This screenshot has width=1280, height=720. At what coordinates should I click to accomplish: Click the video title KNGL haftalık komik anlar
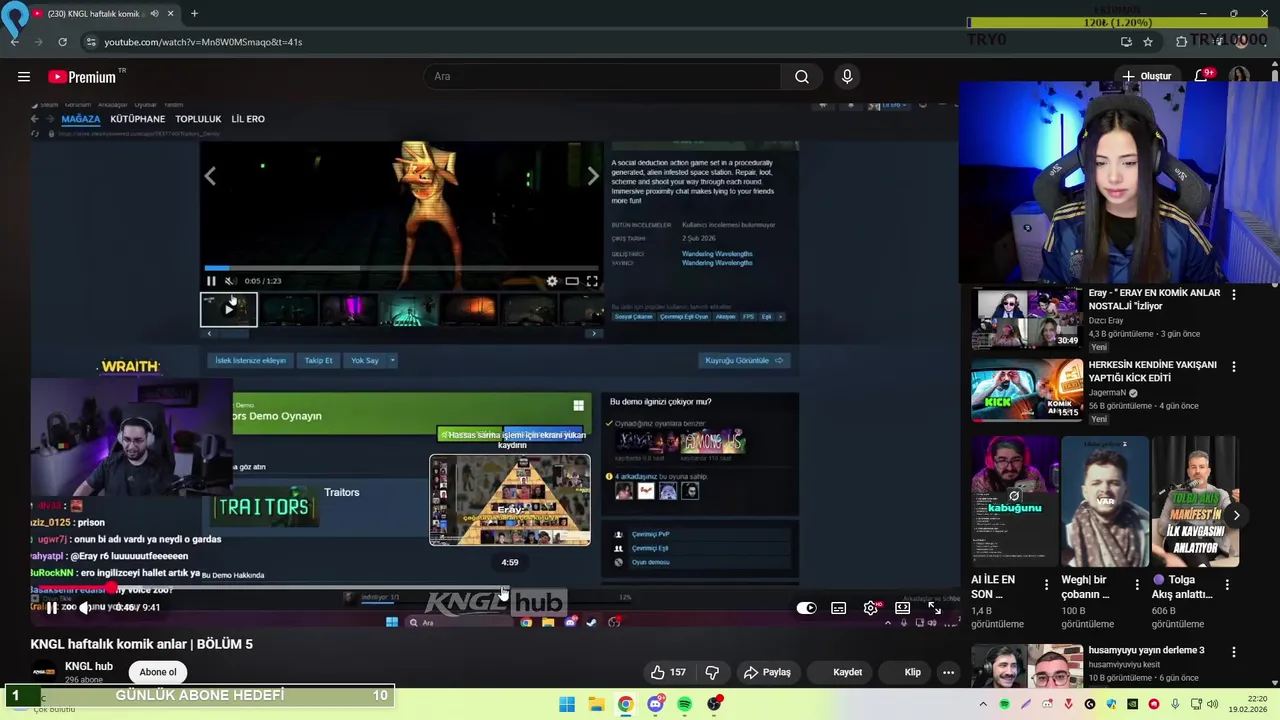(141, 644)
